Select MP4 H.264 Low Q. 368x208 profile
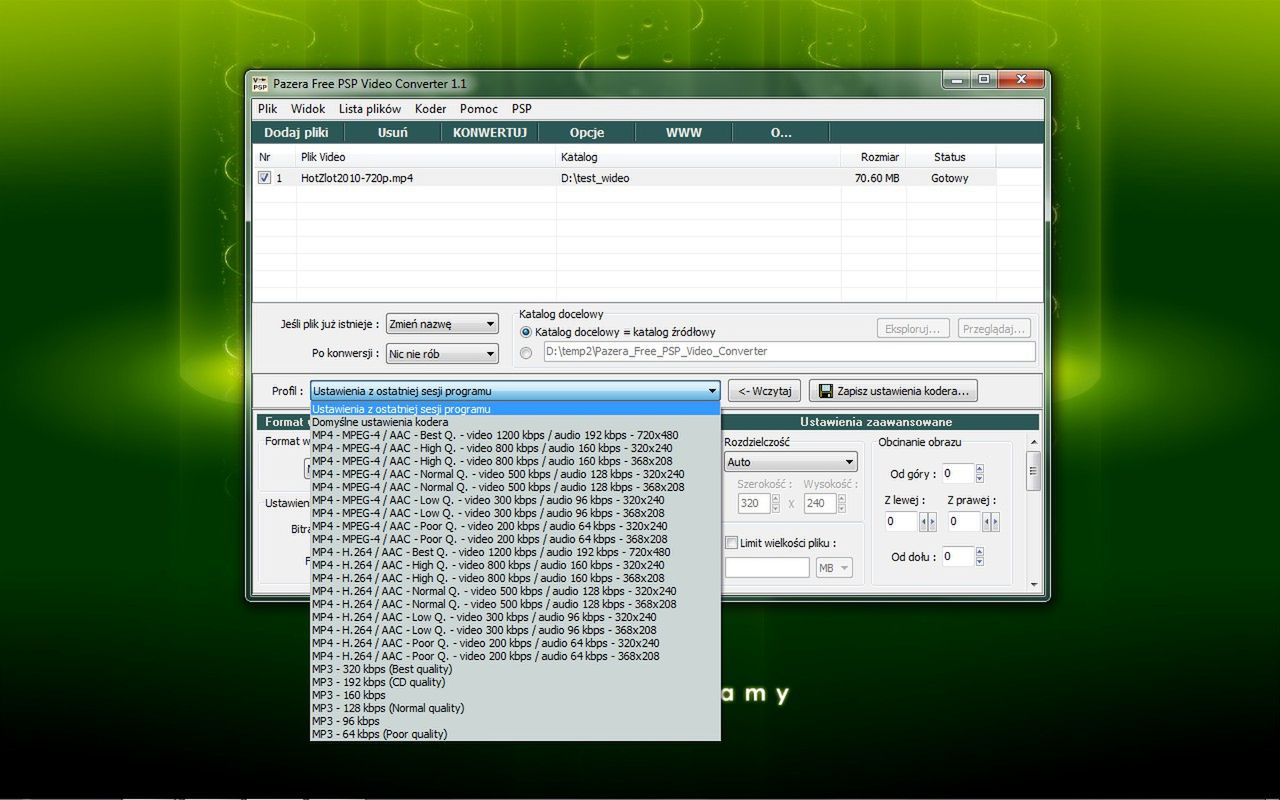1280x800 pixels. pyautogui.click(x=515, y=630)
